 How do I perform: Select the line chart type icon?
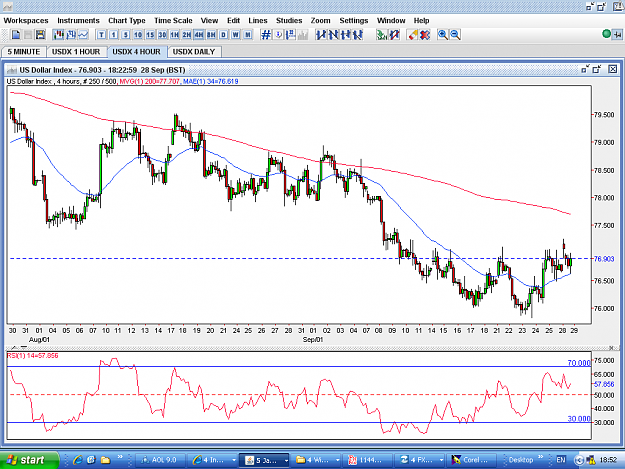83,35
